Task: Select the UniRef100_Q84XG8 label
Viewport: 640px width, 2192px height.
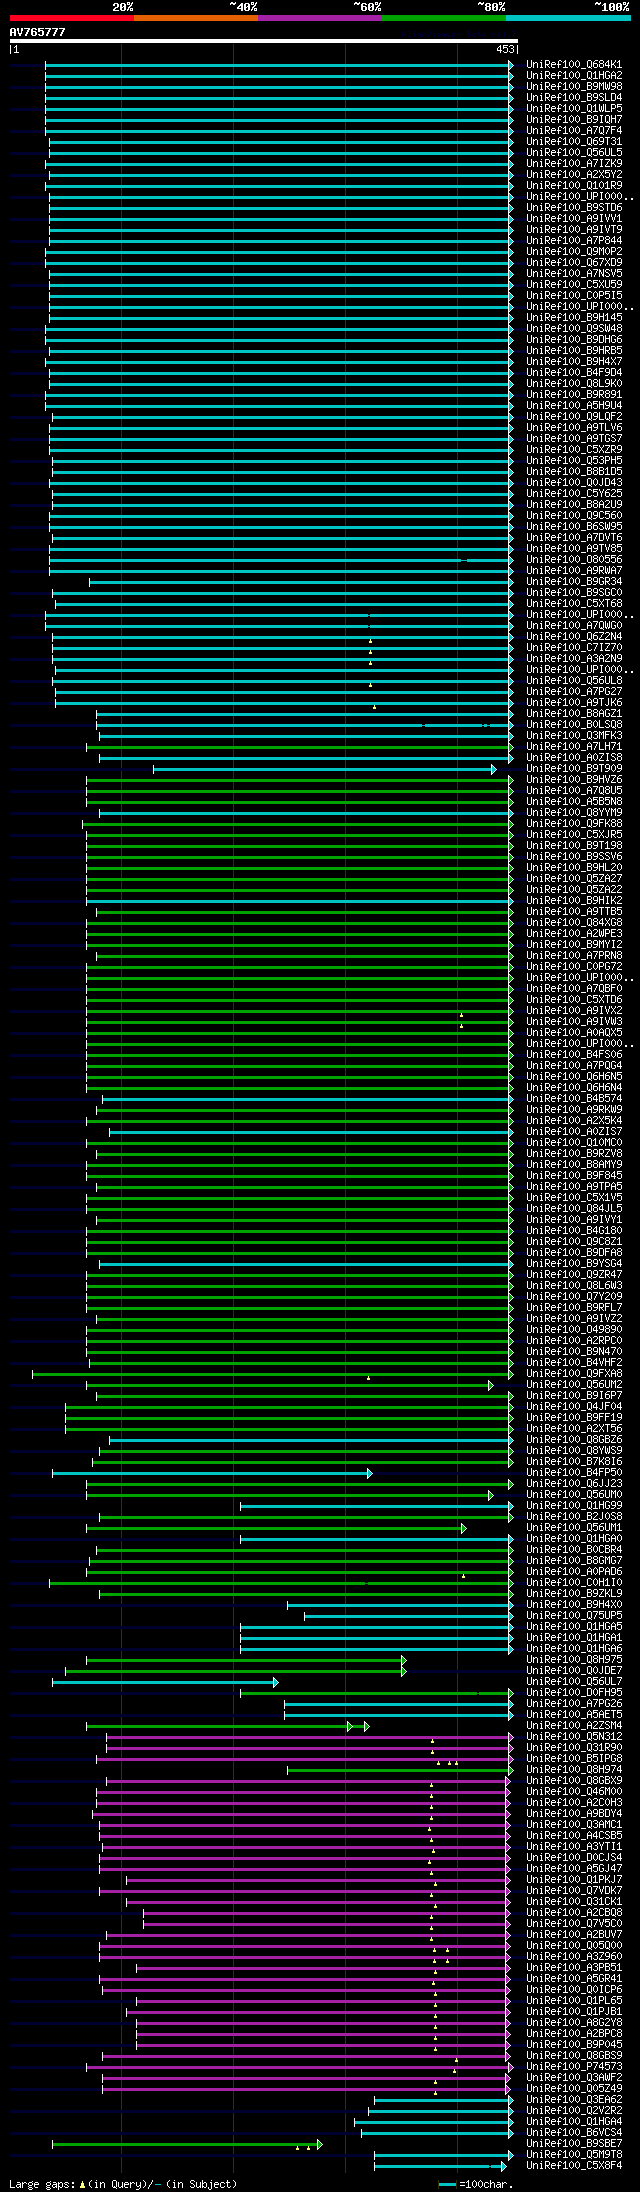Action: tap(574, 922)
